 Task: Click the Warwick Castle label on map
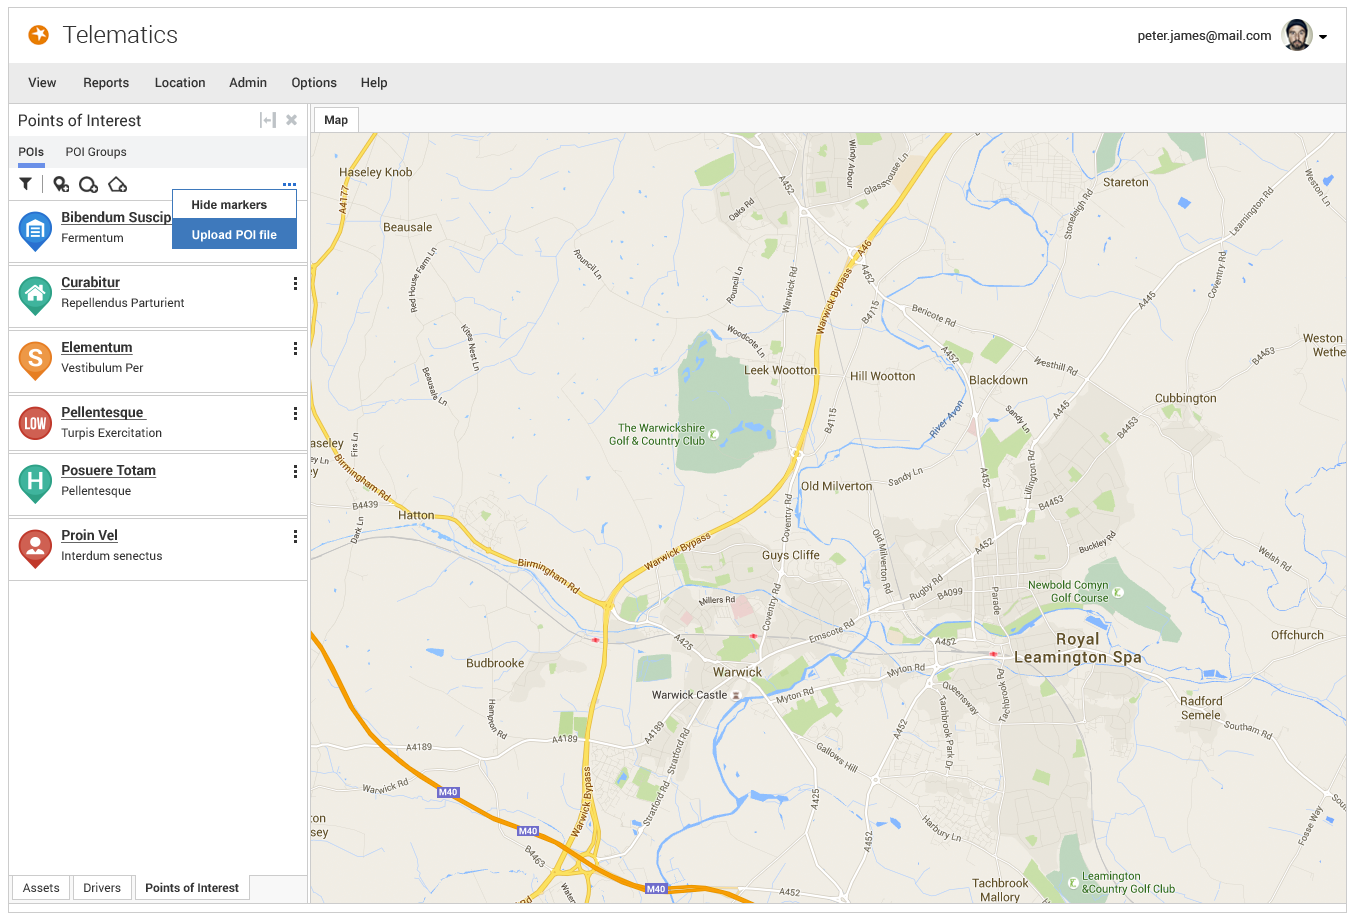(689, 695)
